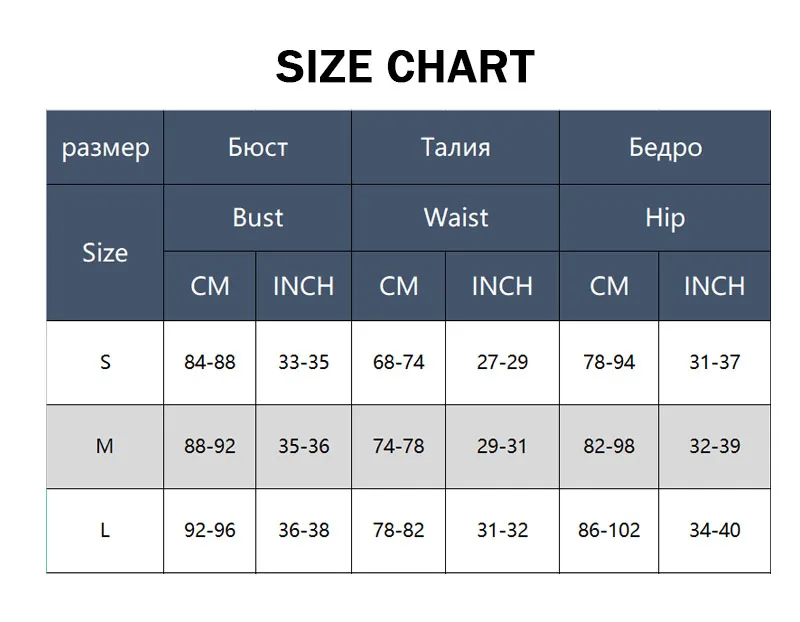
Task: Select the 84-88 bust measurement cell
Action: 210,362
